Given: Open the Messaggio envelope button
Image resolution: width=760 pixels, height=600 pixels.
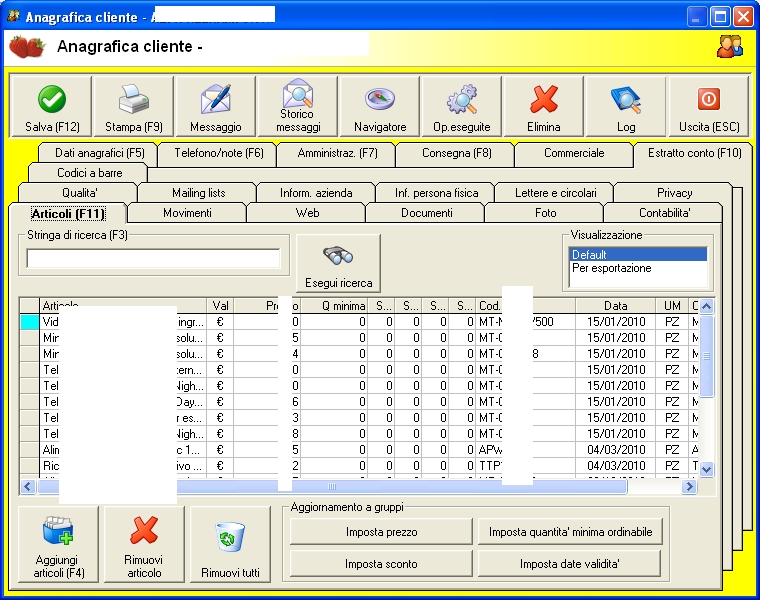Looking at the screenshot, I should click(x=216, y=107).
